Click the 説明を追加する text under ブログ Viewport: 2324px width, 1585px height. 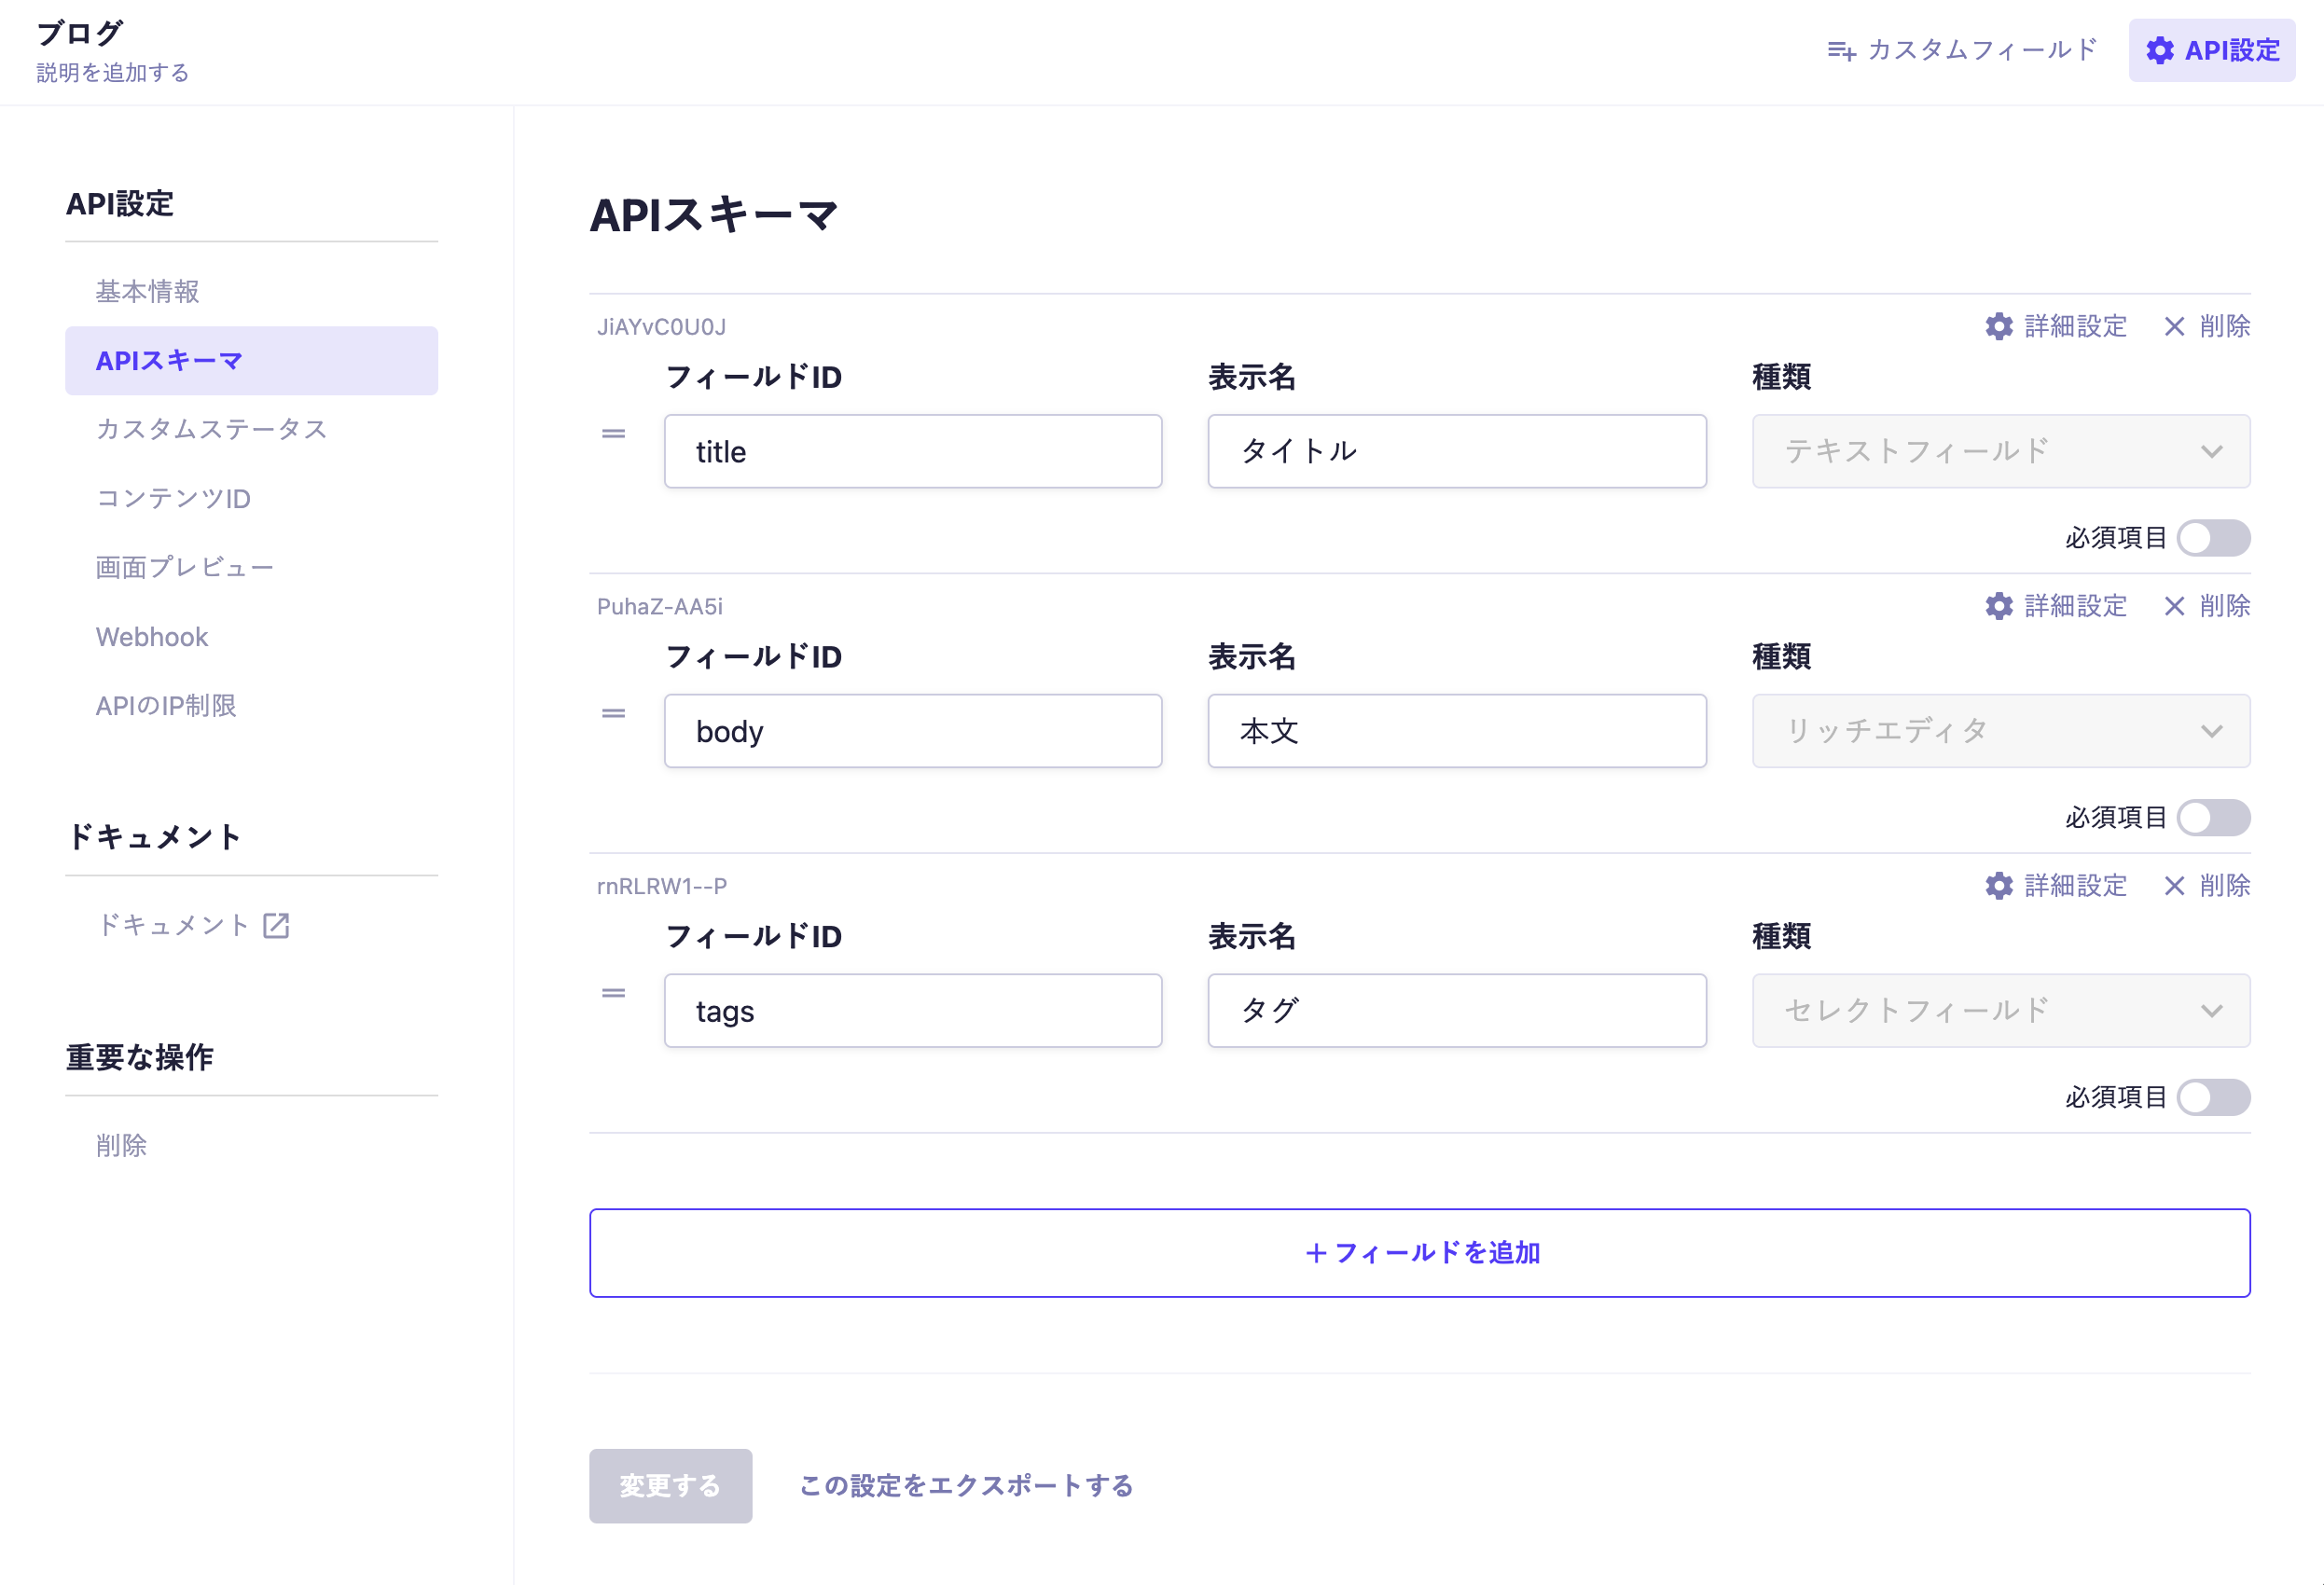(x=112, y=73)
